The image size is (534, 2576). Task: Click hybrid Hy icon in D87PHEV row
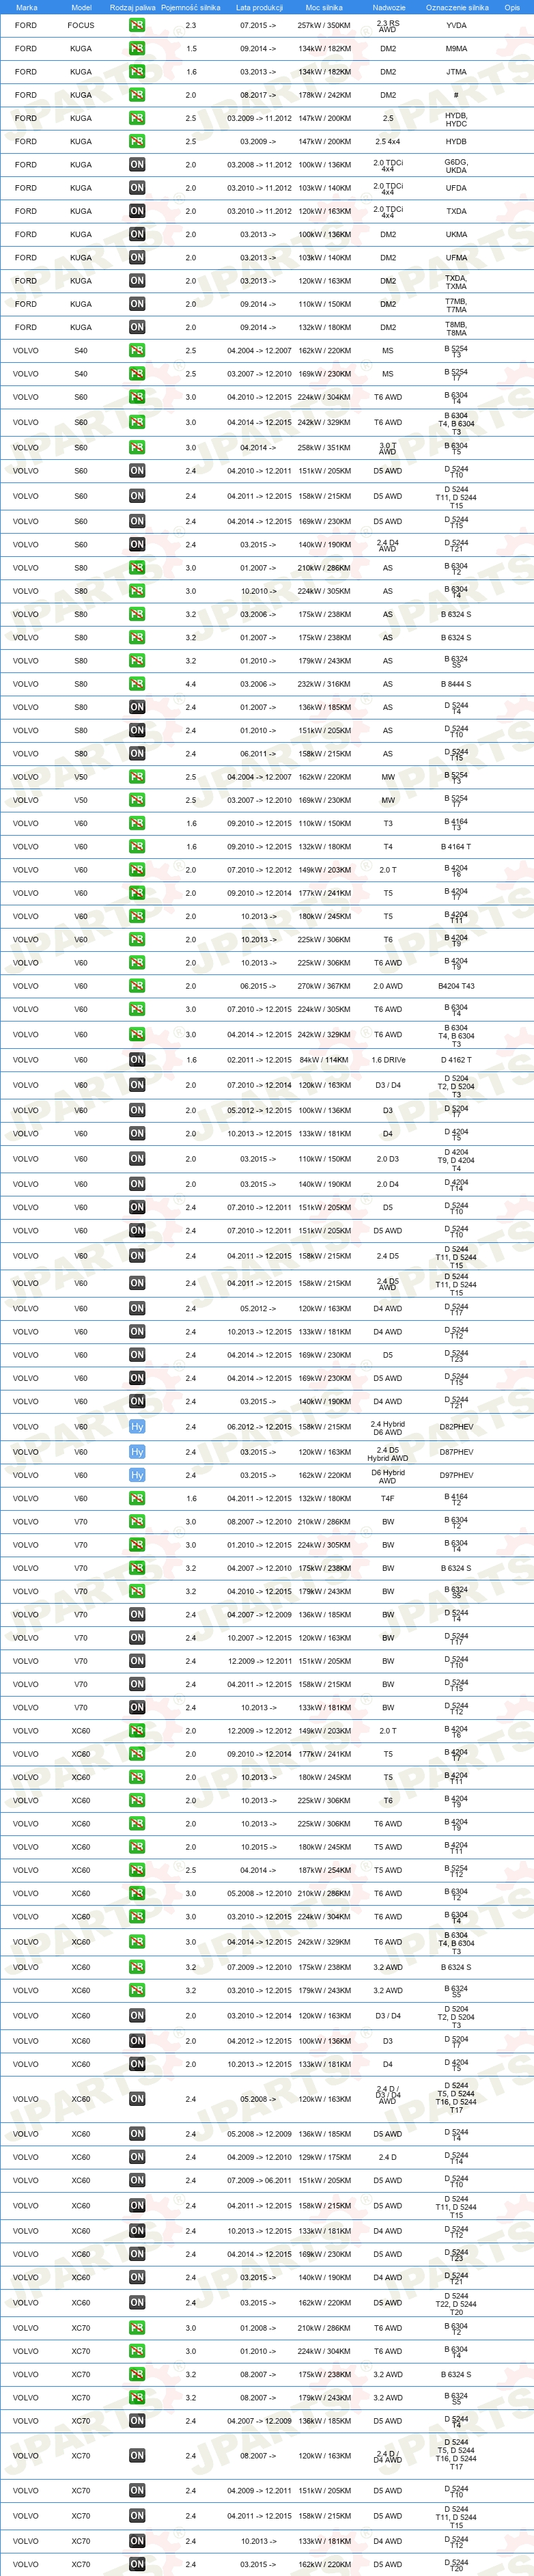coord(137,1452)
